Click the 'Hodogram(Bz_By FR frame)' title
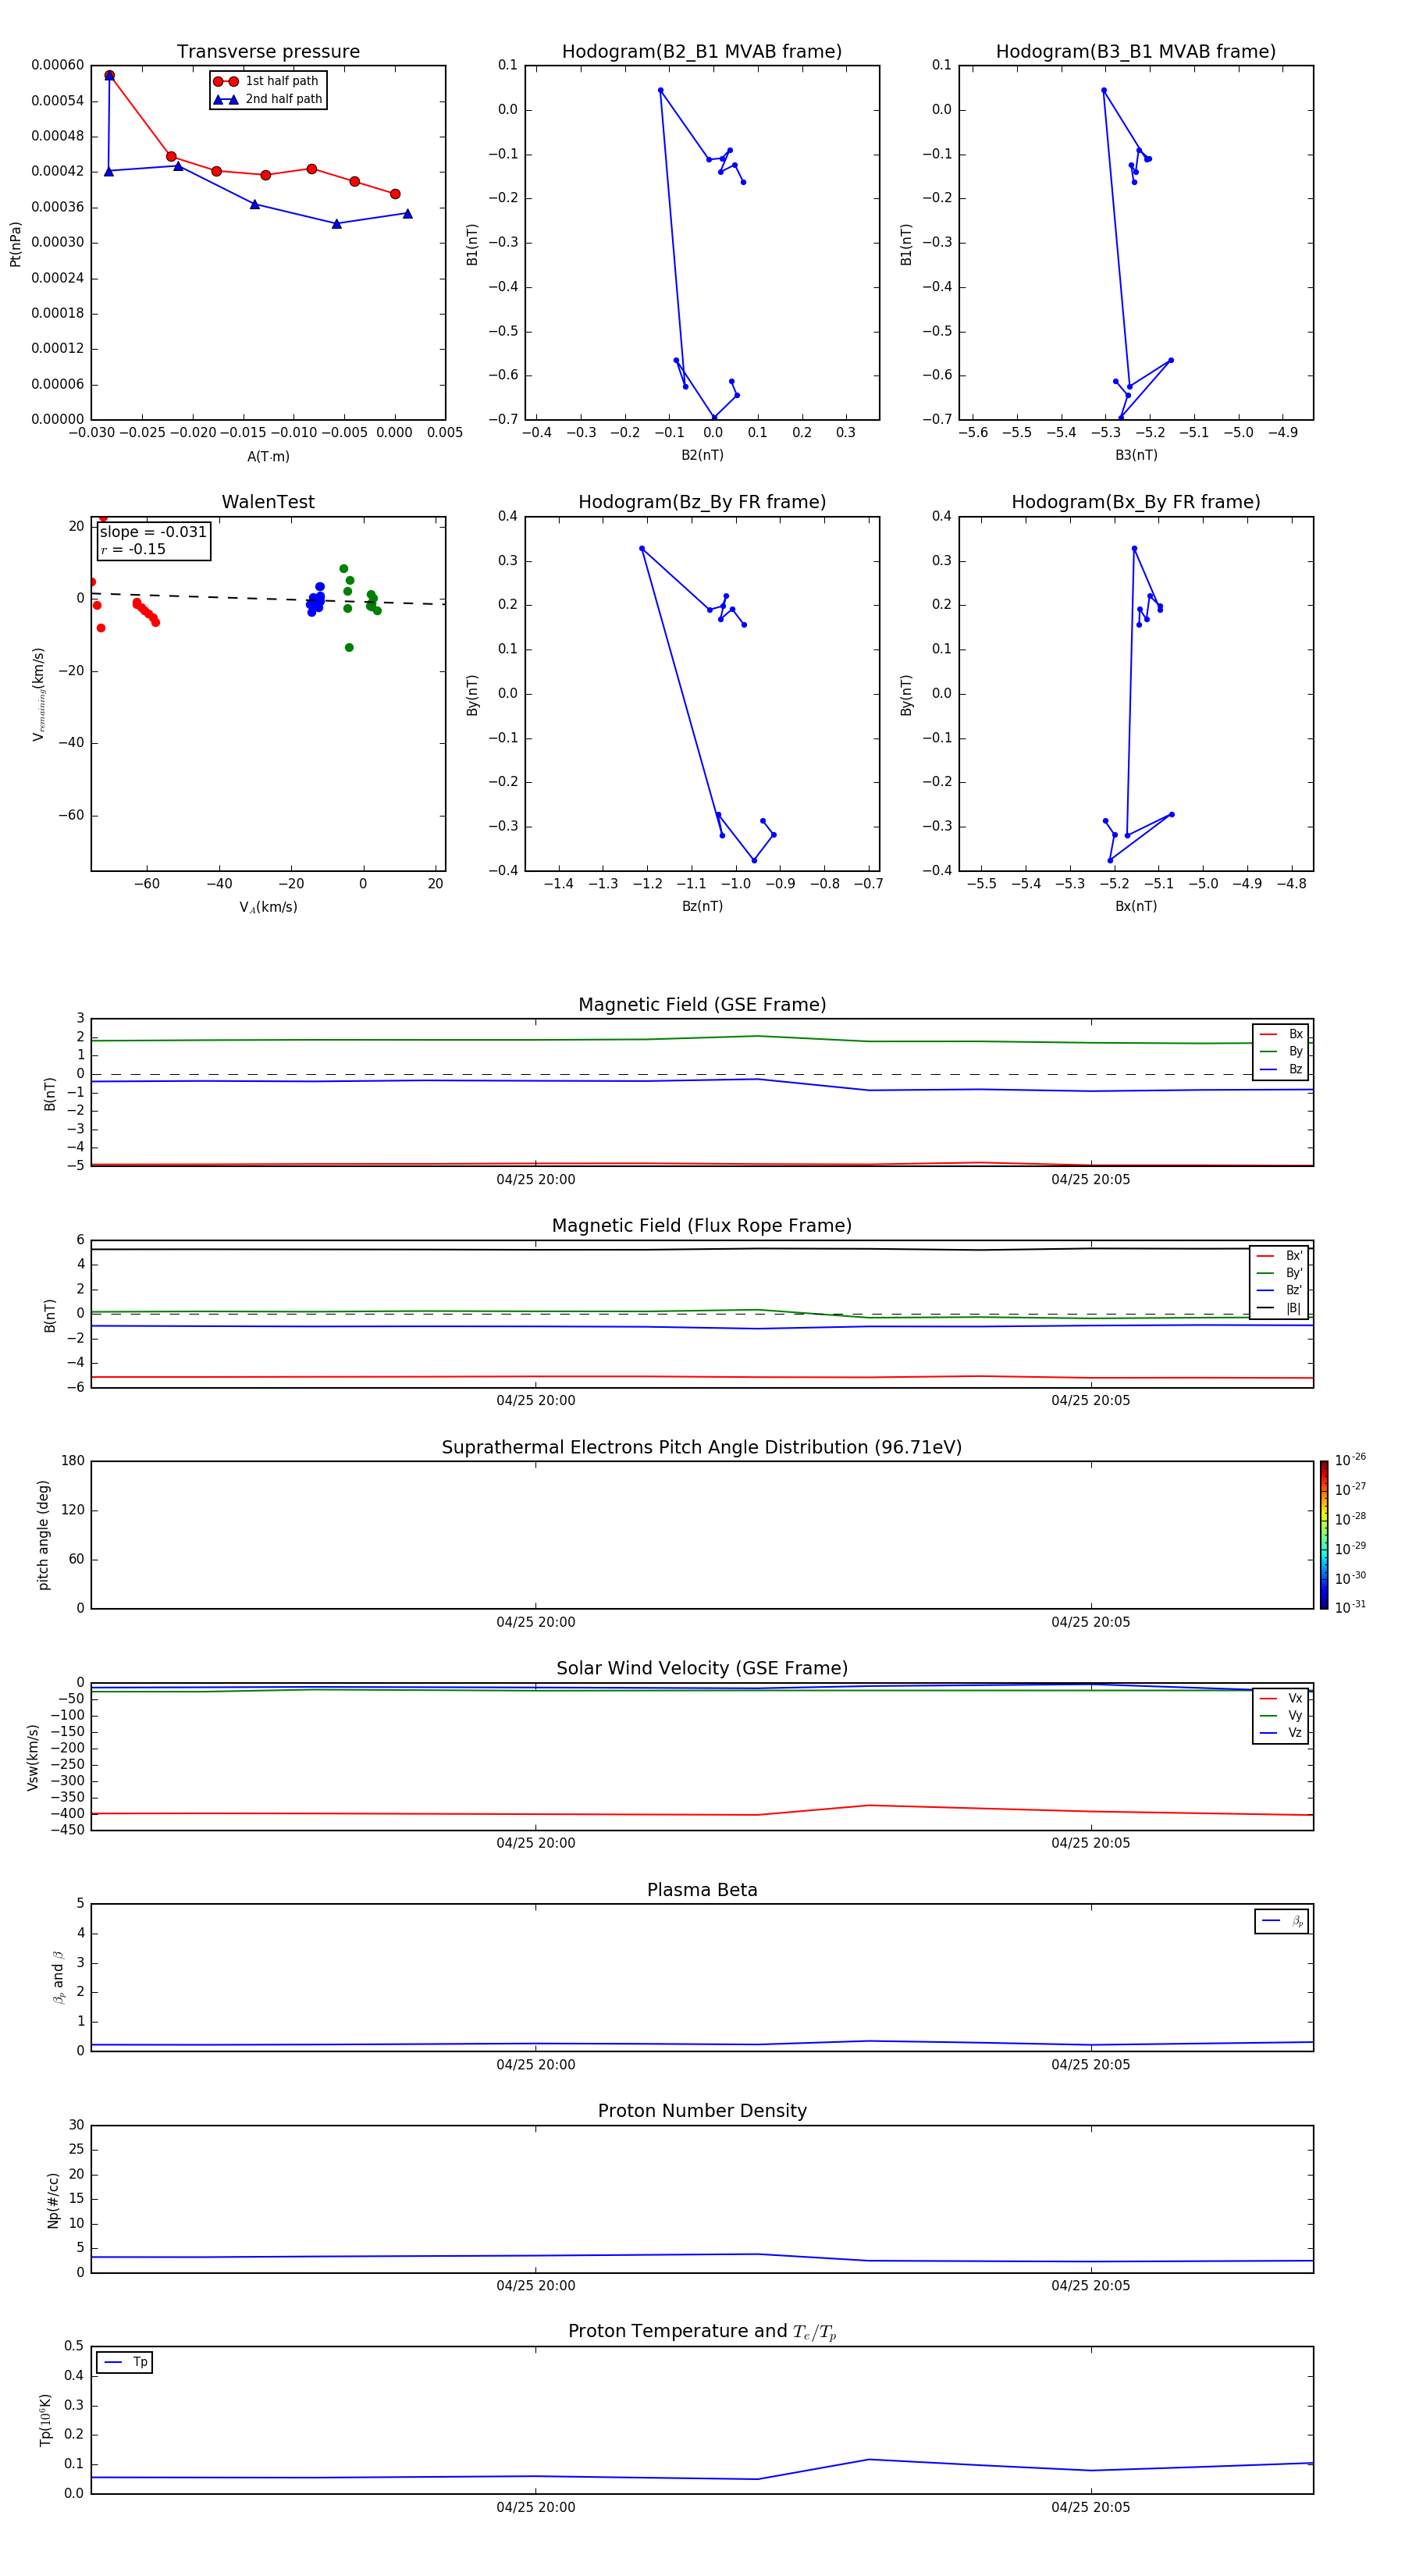Image resolution: width=1405 pixels, height=2576 pixels. tap(702, 502)
